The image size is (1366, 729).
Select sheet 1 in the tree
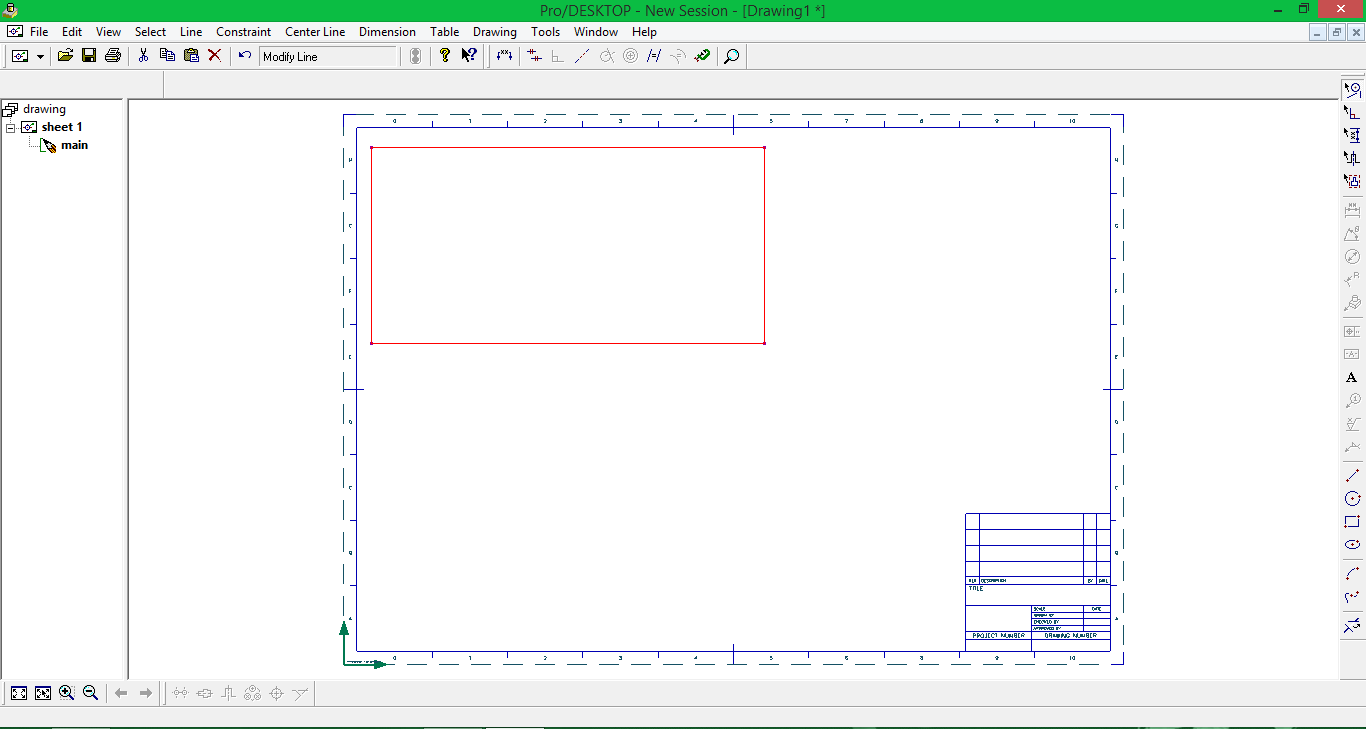62,127
